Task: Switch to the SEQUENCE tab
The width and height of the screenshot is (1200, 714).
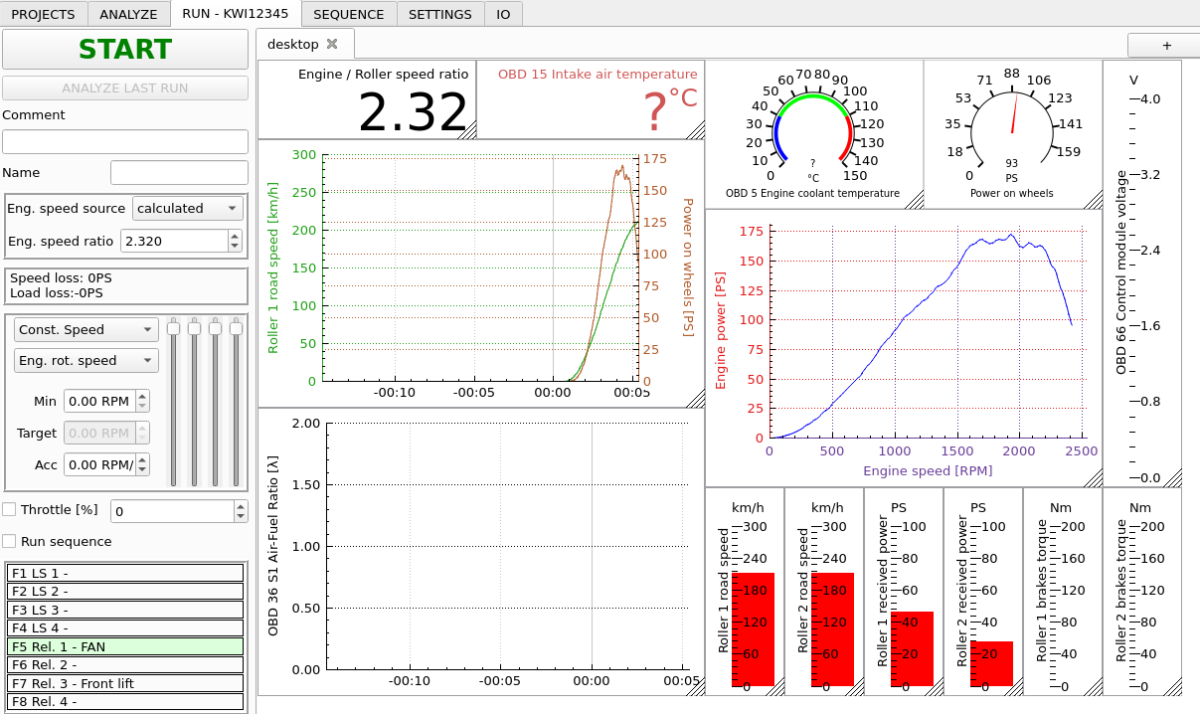Action: point(348,14)
